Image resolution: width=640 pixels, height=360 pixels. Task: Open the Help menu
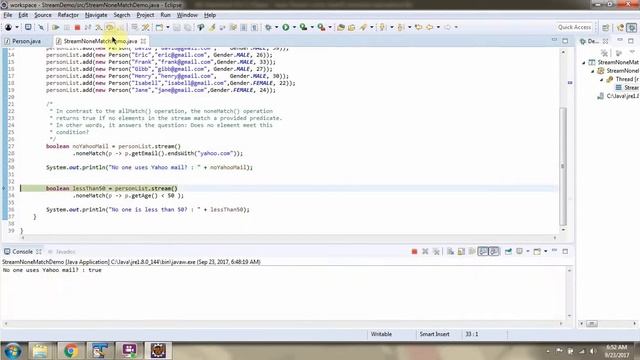tap(210, 15)
